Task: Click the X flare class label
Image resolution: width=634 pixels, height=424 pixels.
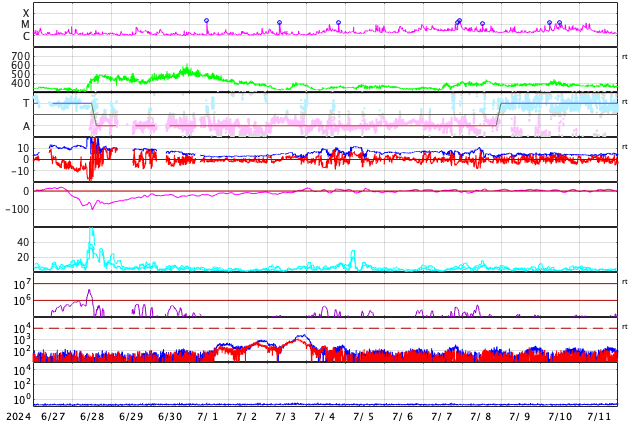Action: tap(26, 13)
